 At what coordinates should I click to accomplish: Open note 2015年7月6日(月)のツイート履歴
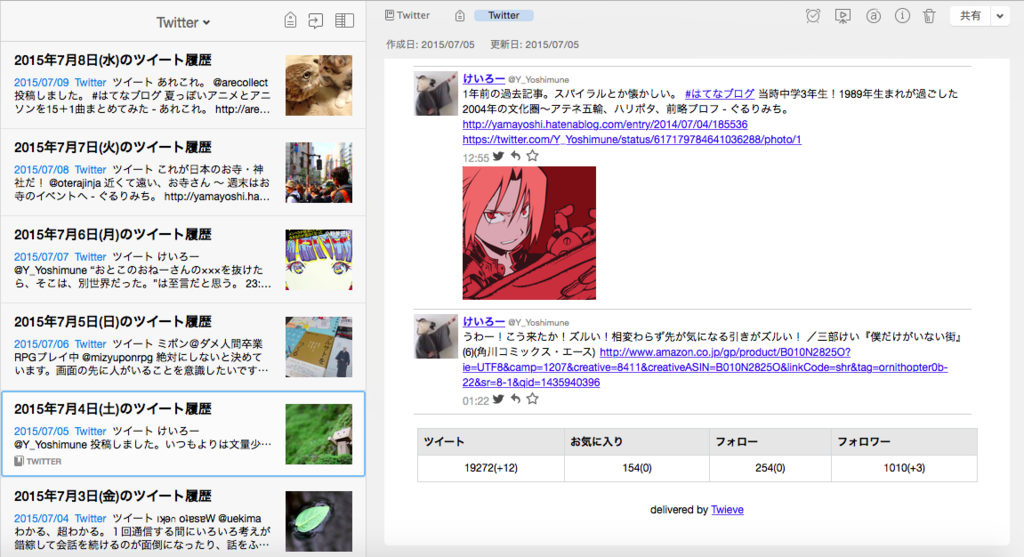(183, 259)
